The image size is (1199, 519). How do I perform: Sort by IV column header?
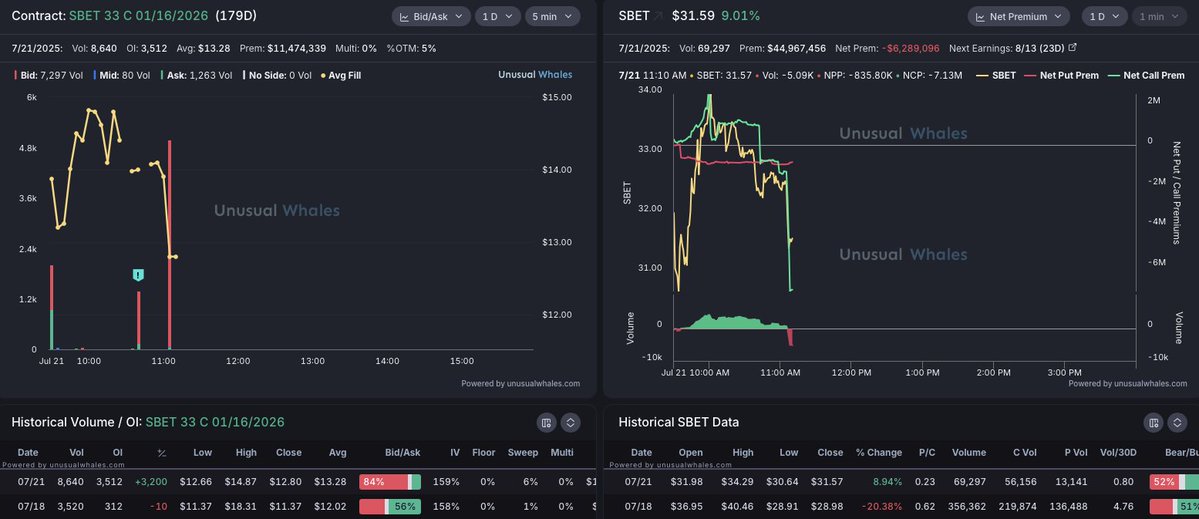coord(455,453)
